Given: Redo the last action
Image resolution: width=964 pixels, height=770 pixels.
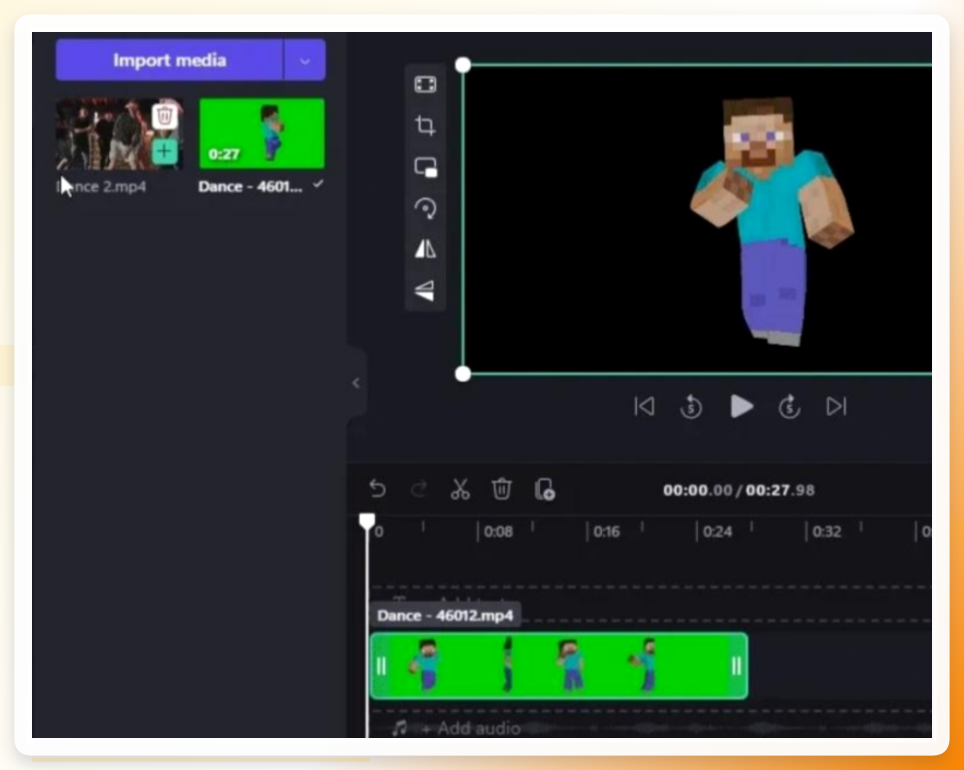Looking at the screenshot, I should [x=419, y=490].
